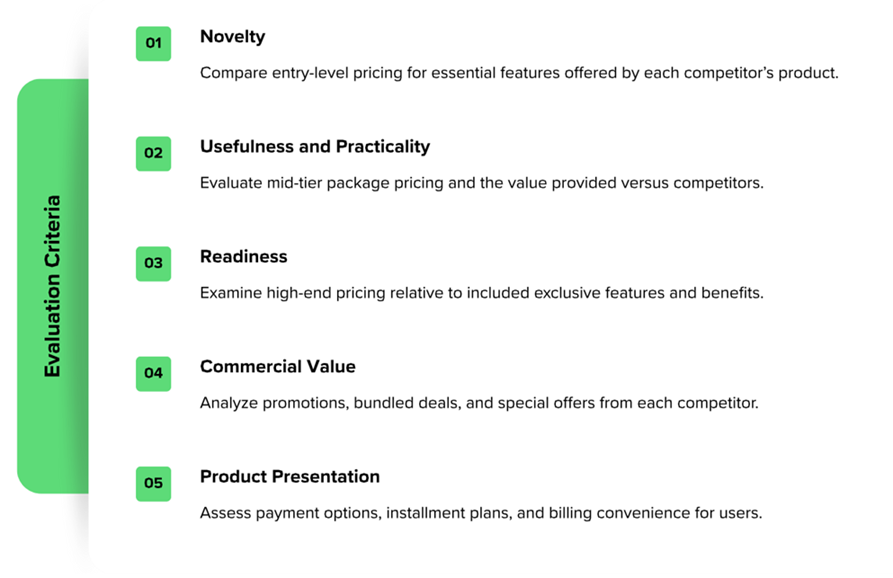This screenshot has width=893, height=578.
Task: Click the Product Presentation heading
Action: coord(289,477)
